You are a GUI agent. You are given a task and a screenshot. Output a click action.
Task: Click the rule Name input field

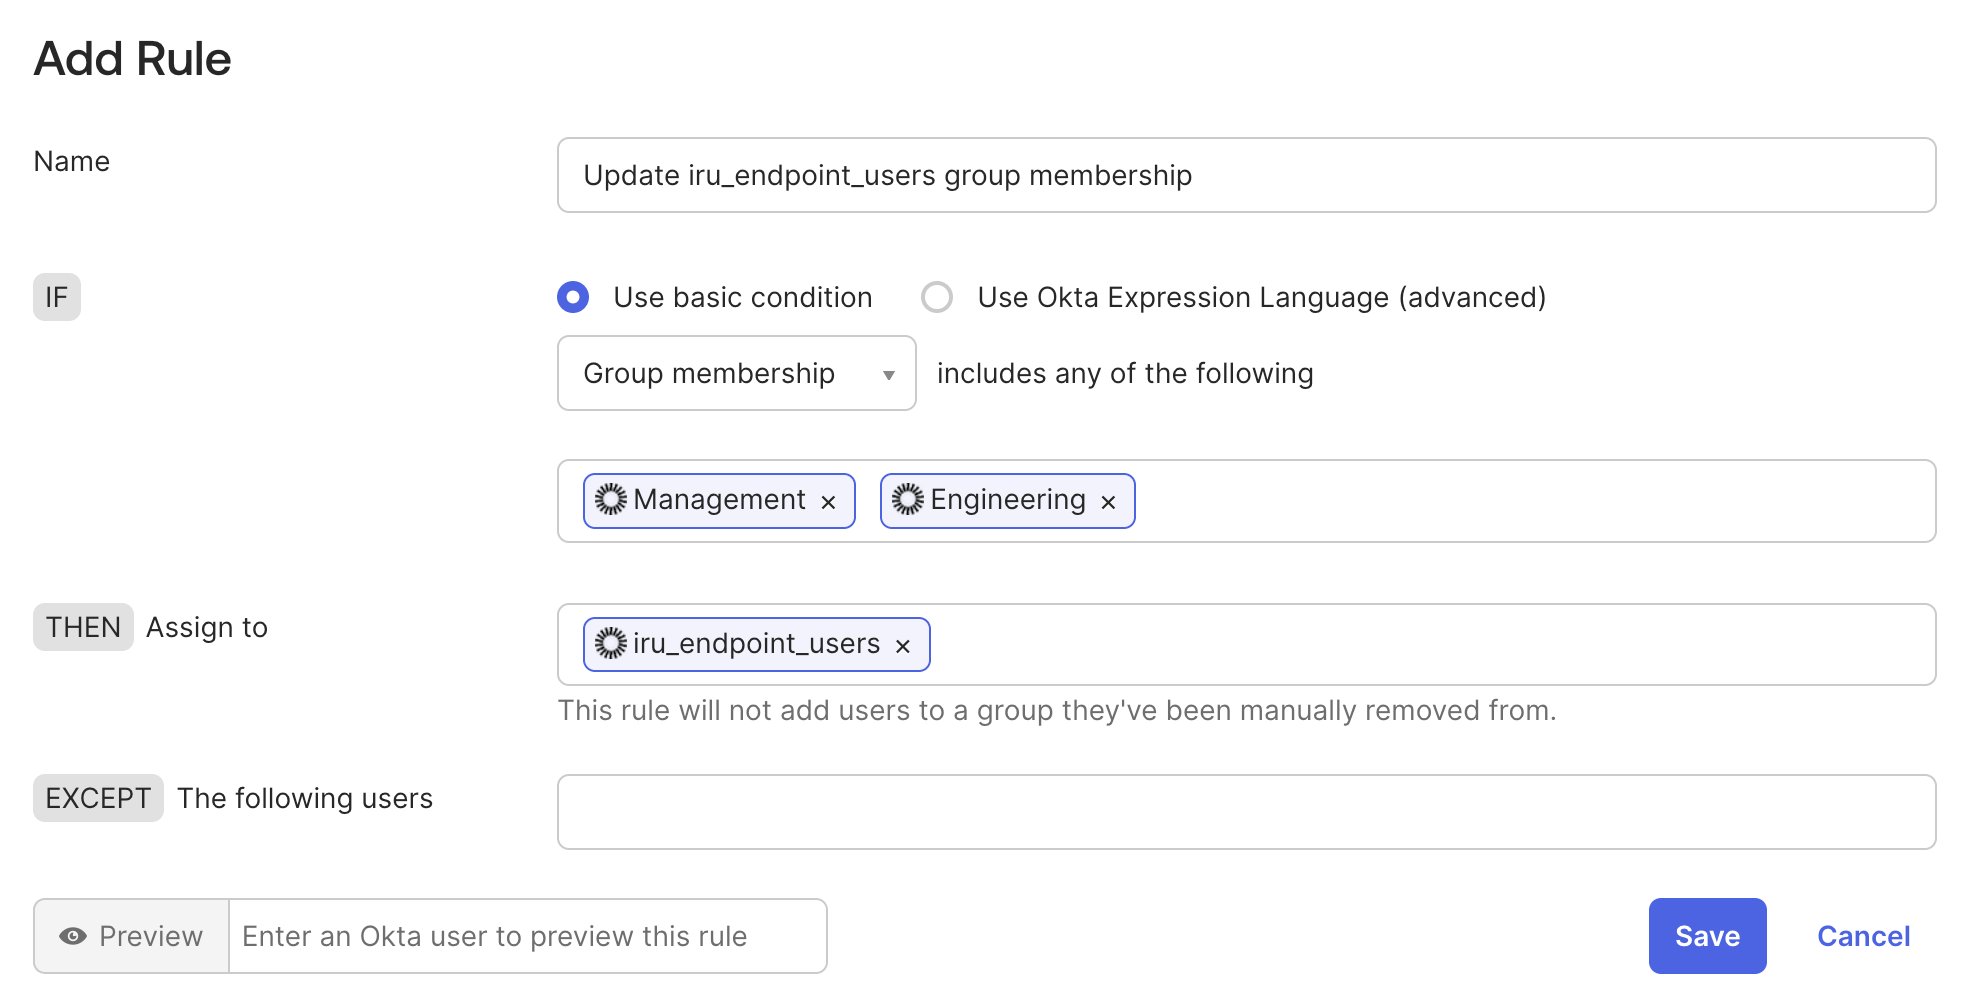[x=1246, y=175]
